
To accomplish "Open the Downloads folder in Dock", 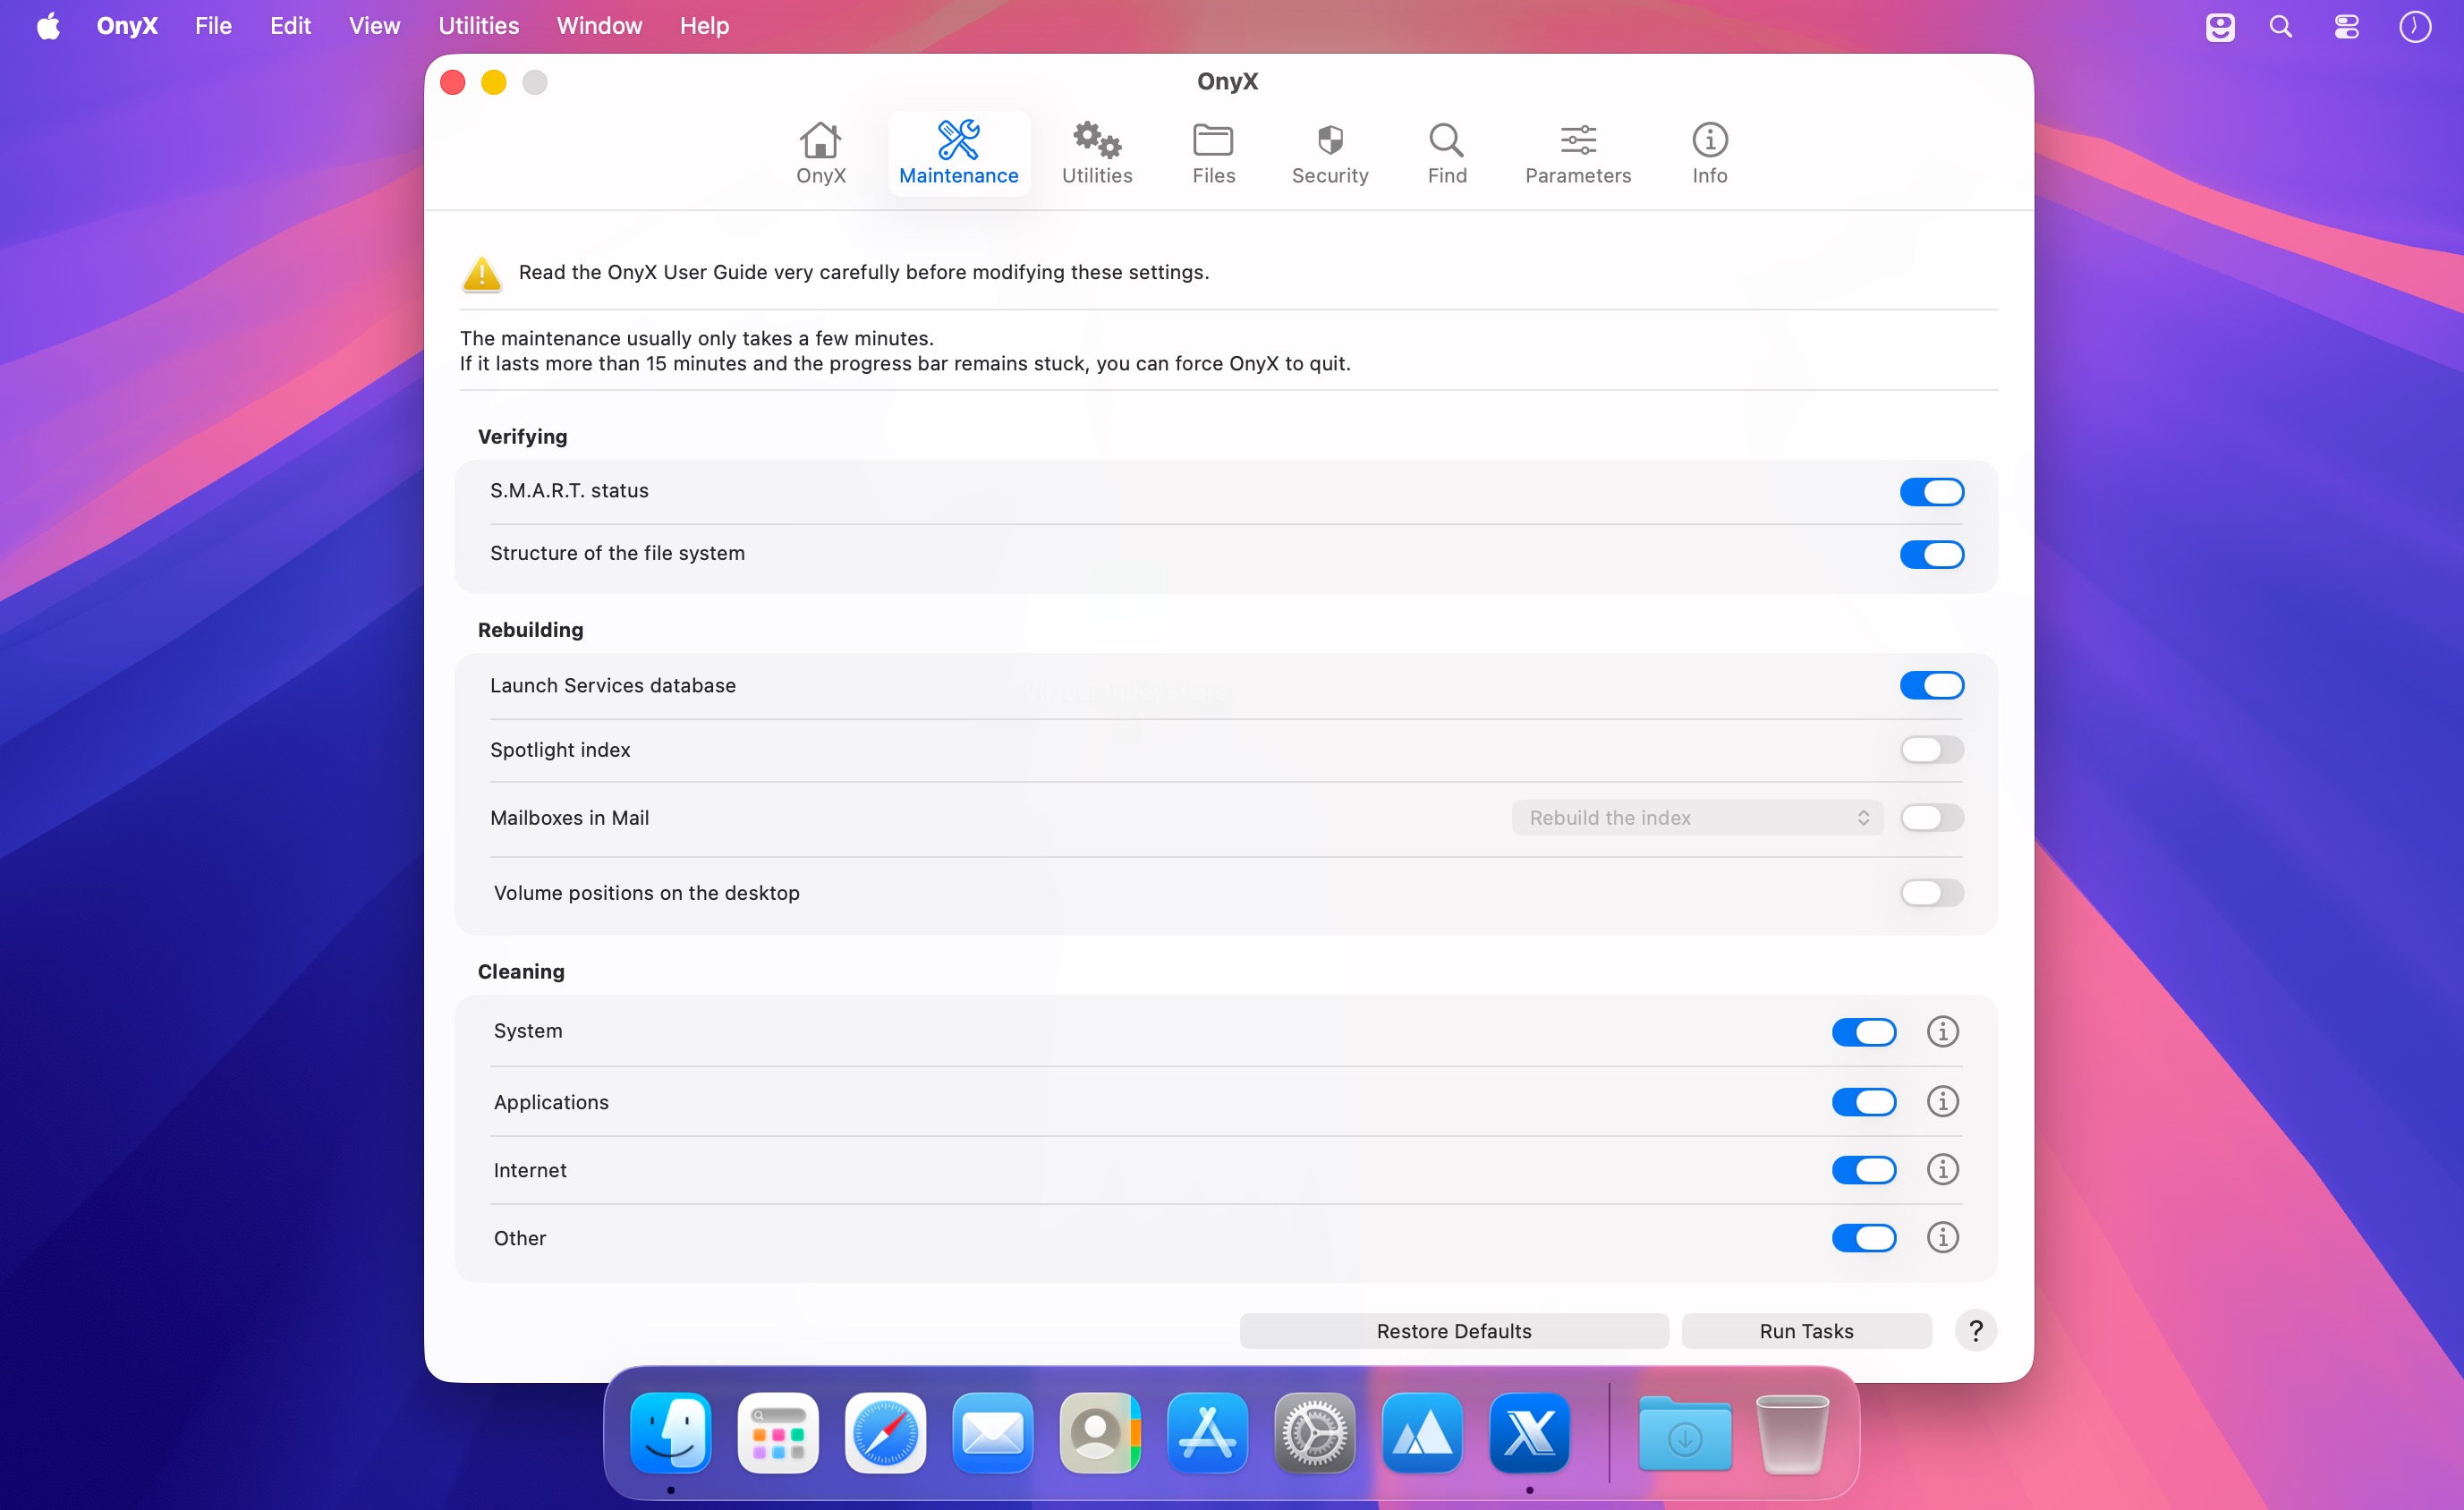I will click(x=1684, y=1432).
